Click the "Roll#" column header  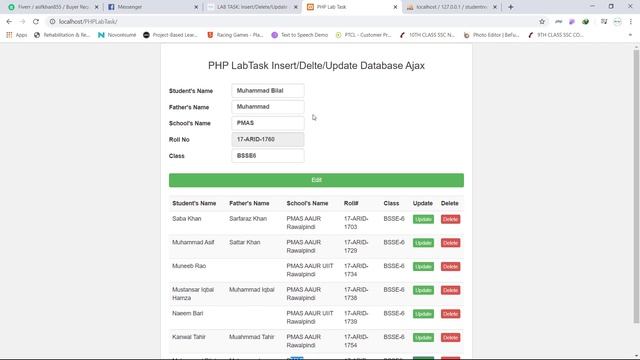tap(351, 203)
